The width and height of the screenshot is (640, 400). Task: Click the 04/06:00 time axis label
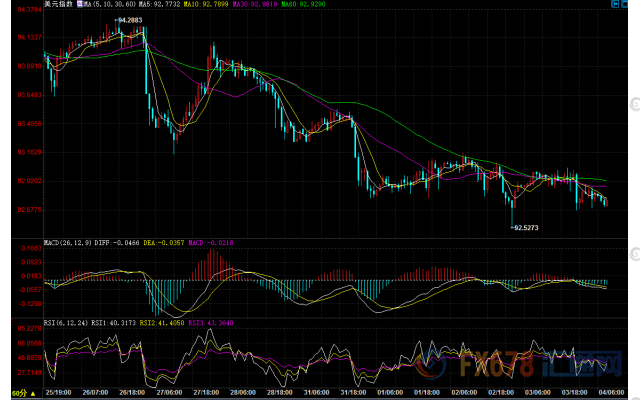[x=611, y=393]
